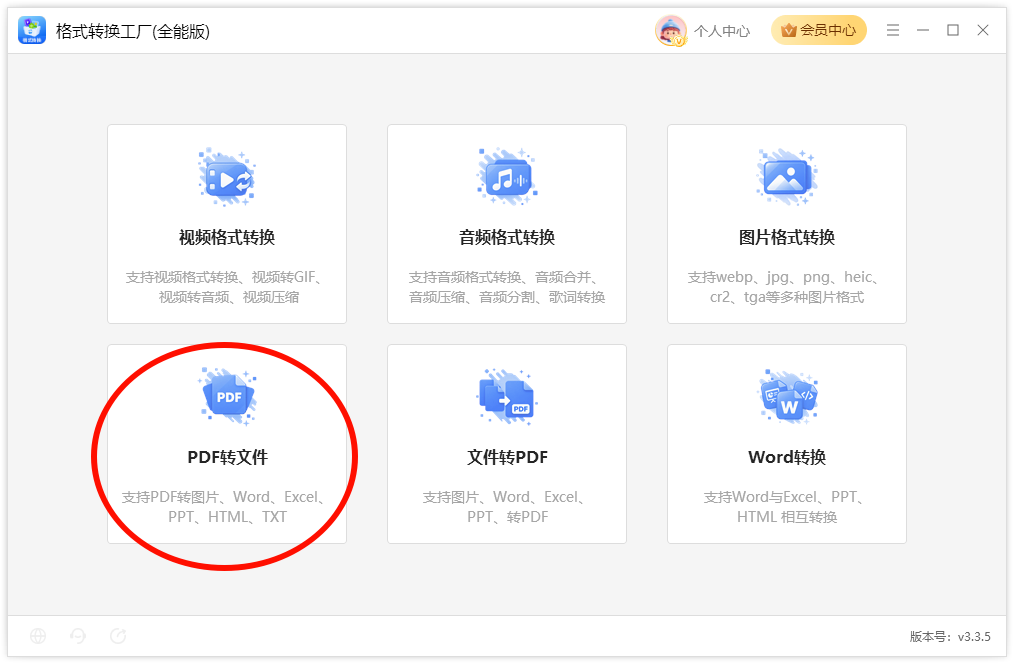The image size is (1014, 664).
Task: Contact support via the headset icon
Action: 78,636
